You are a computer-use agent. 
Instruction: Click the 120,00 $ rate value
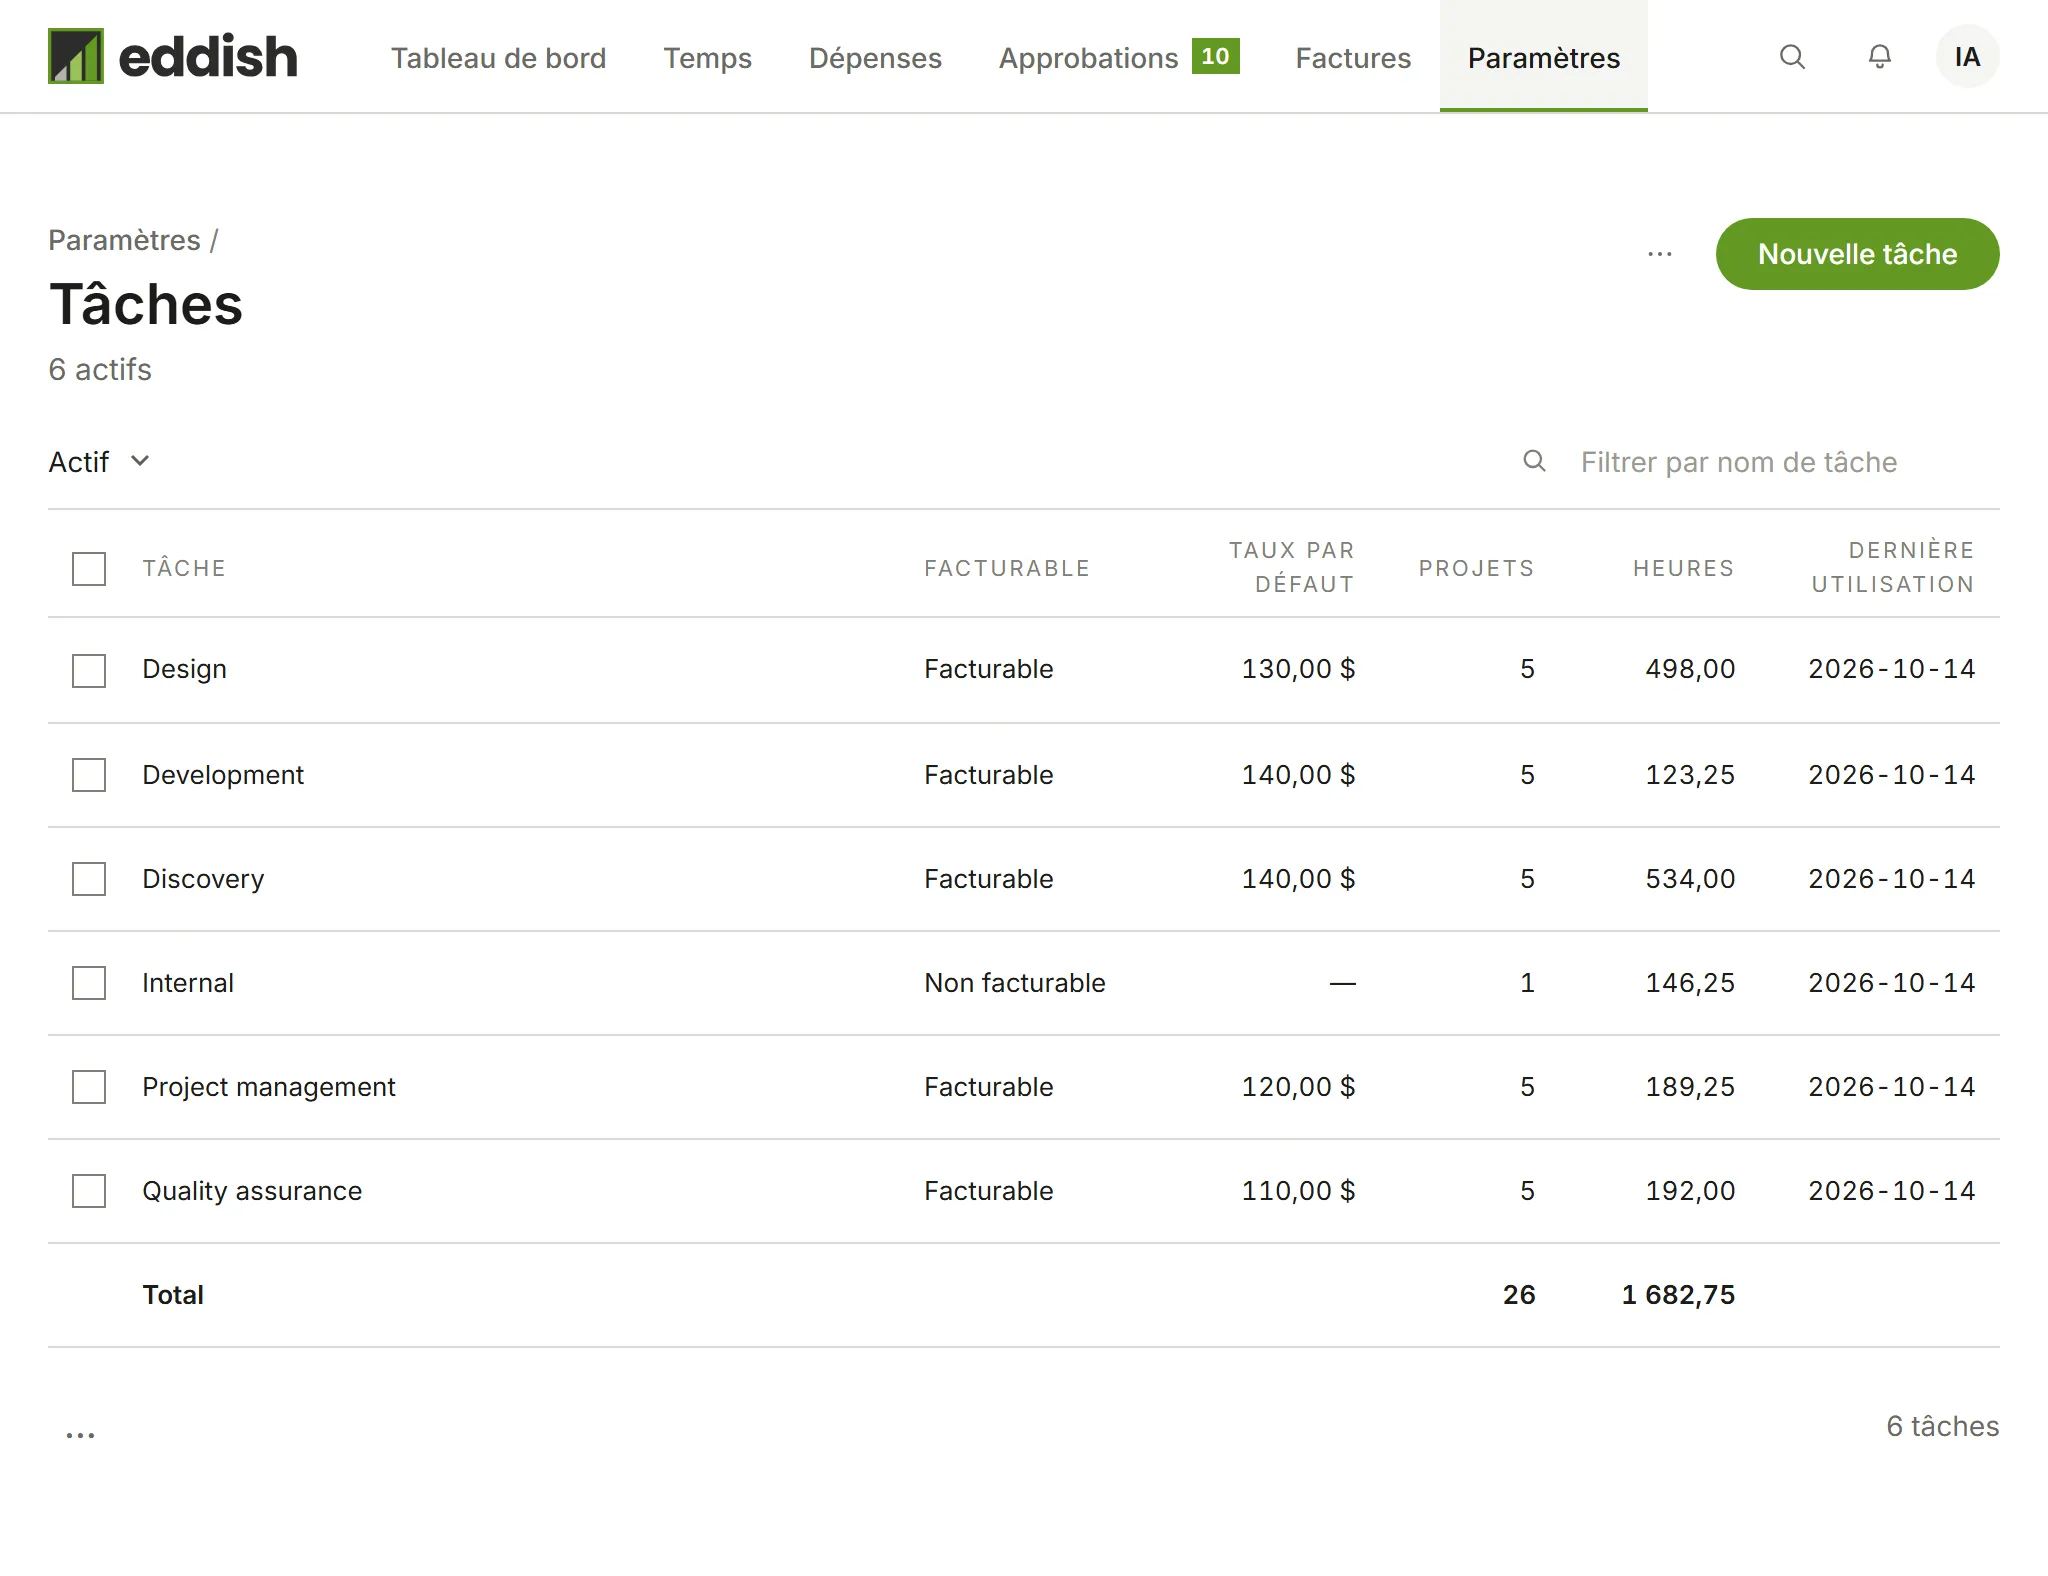[x=1298, y=1087]
